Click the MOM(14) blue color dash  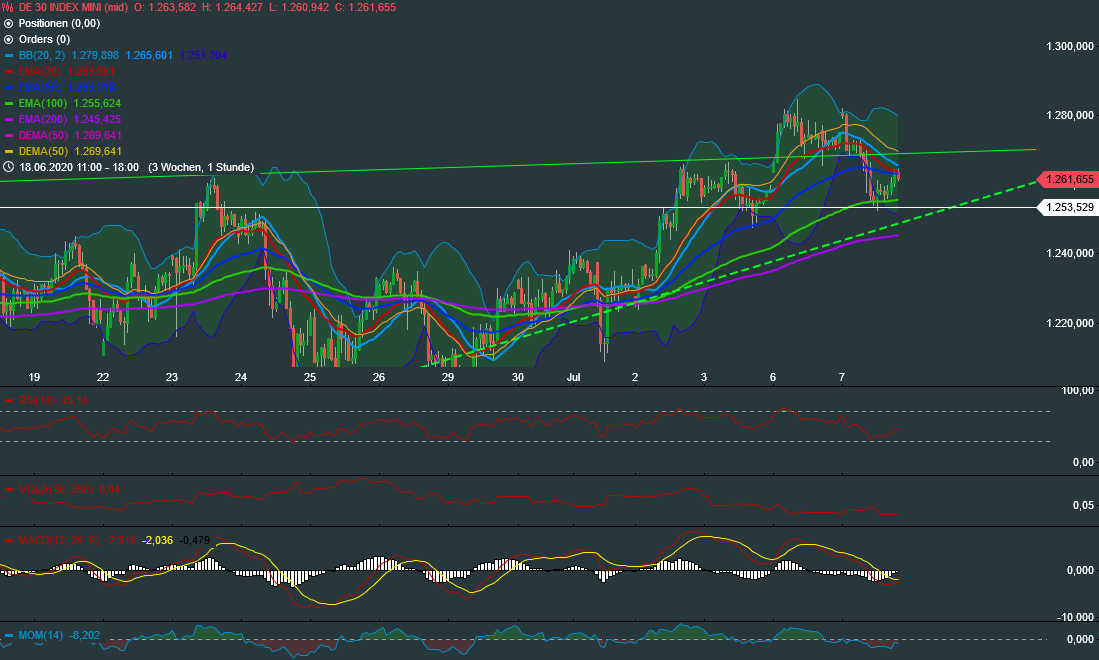9,636
